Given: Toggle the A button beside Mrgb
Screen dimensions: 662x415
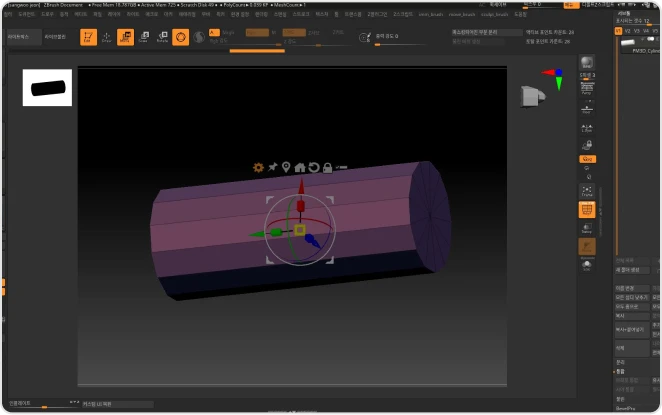Looking at the screenshot, I should (214, 33).
